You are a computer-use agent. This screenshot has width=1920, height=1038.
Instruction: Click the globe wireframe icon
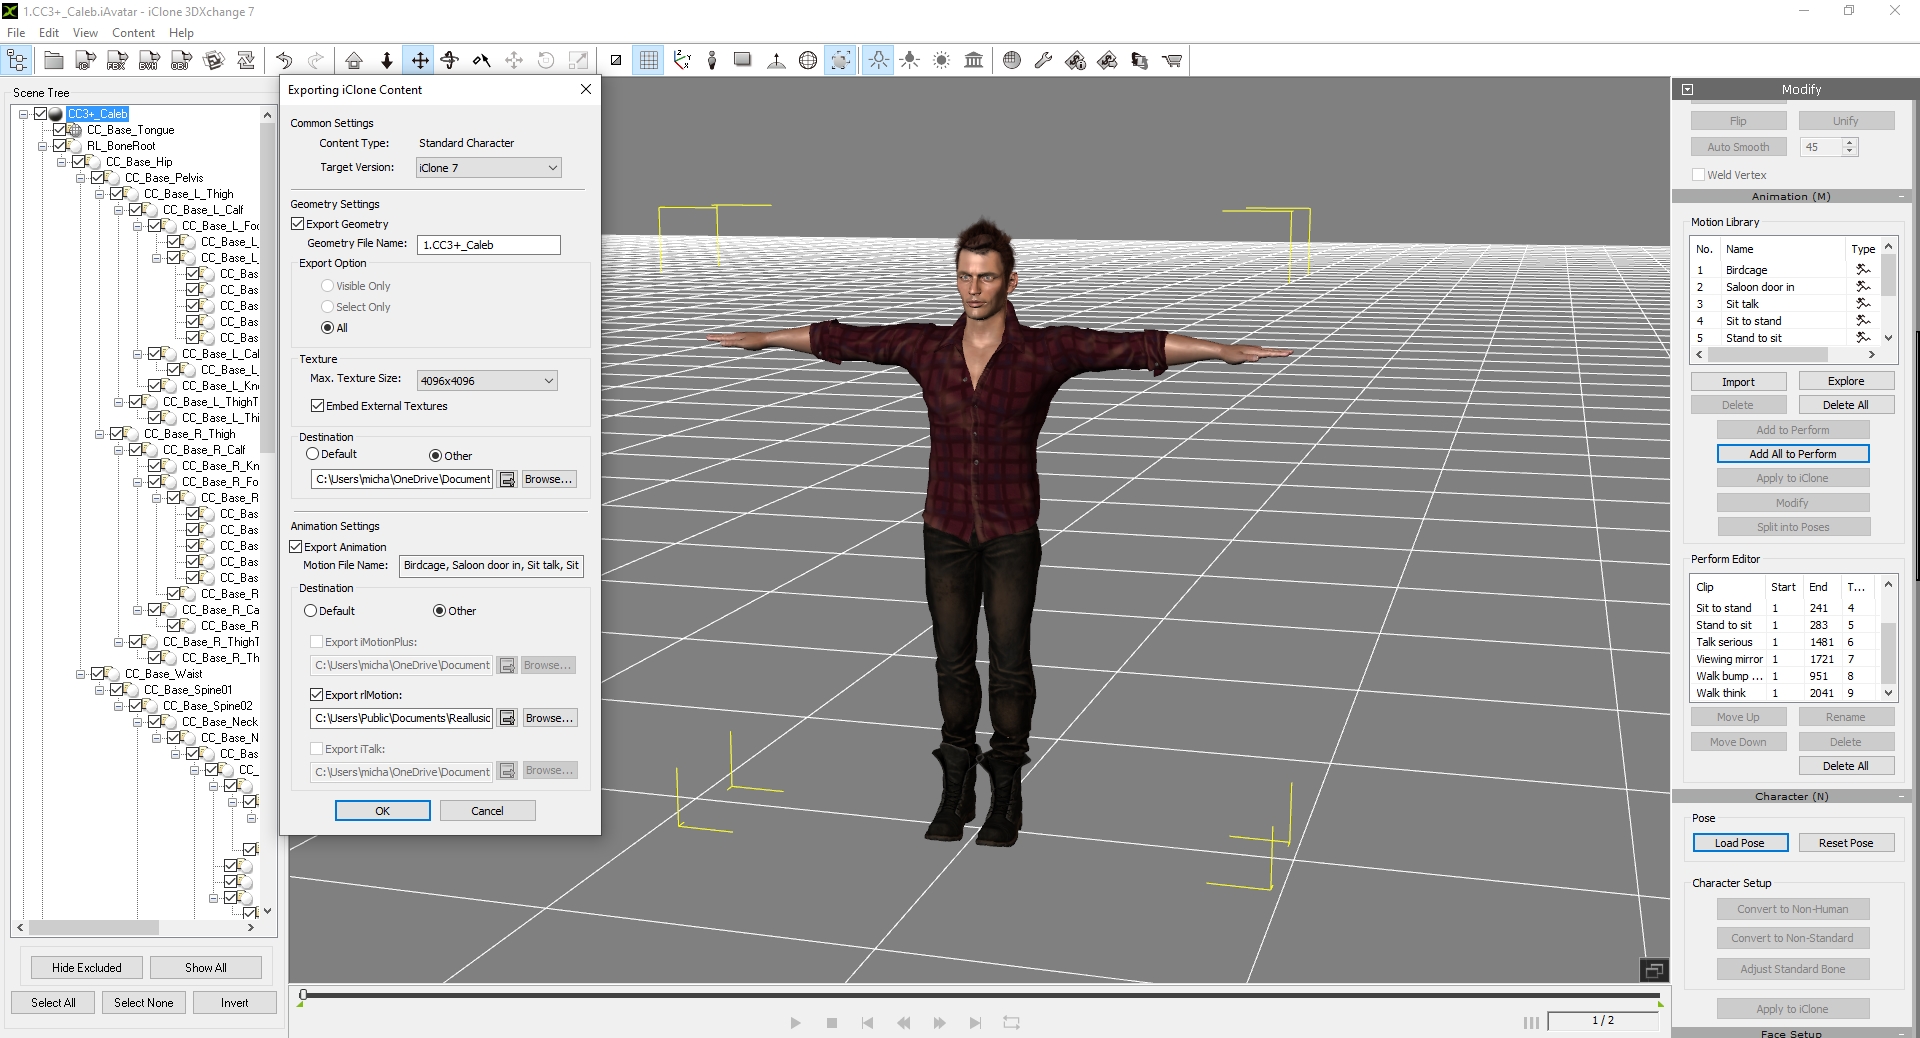point(808,61)
